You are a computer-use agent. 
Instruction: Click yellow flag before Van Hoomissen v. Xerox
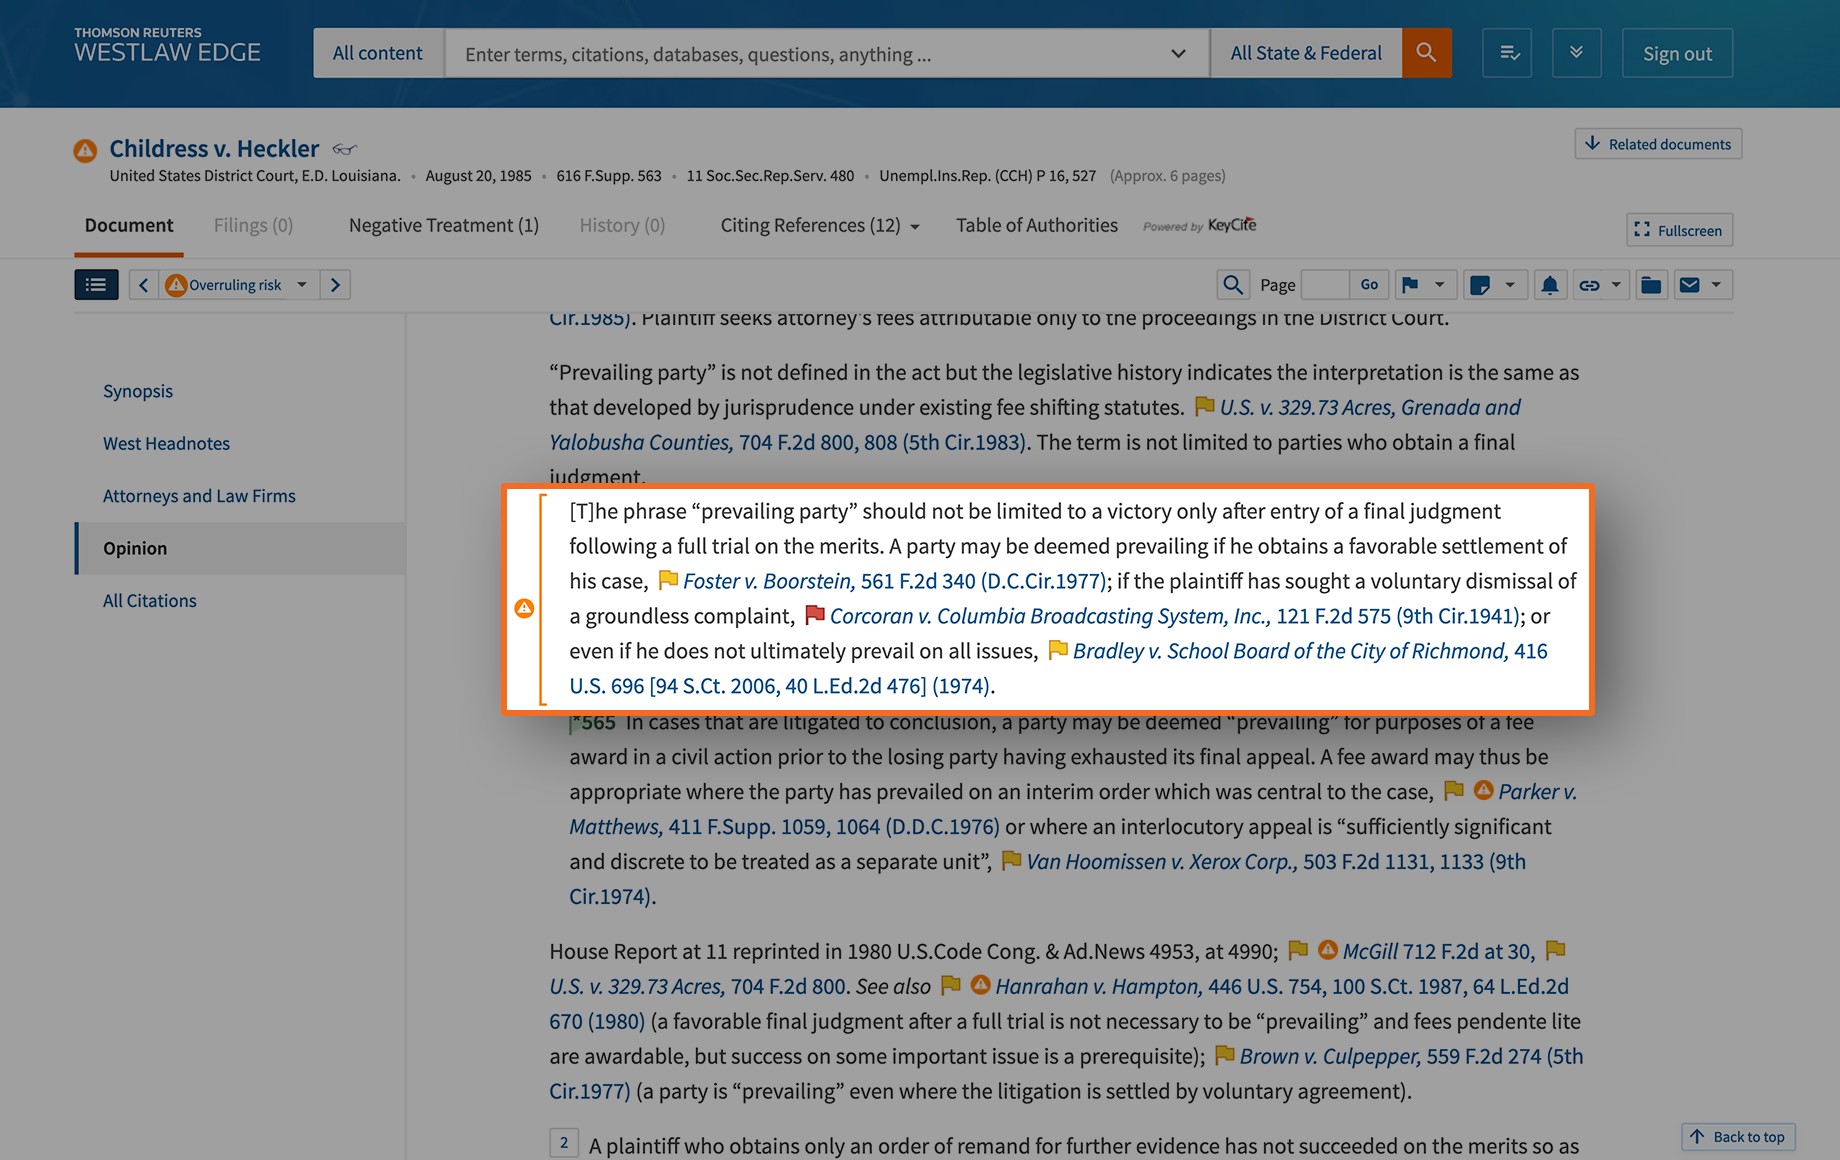[x=1012, y=860]
